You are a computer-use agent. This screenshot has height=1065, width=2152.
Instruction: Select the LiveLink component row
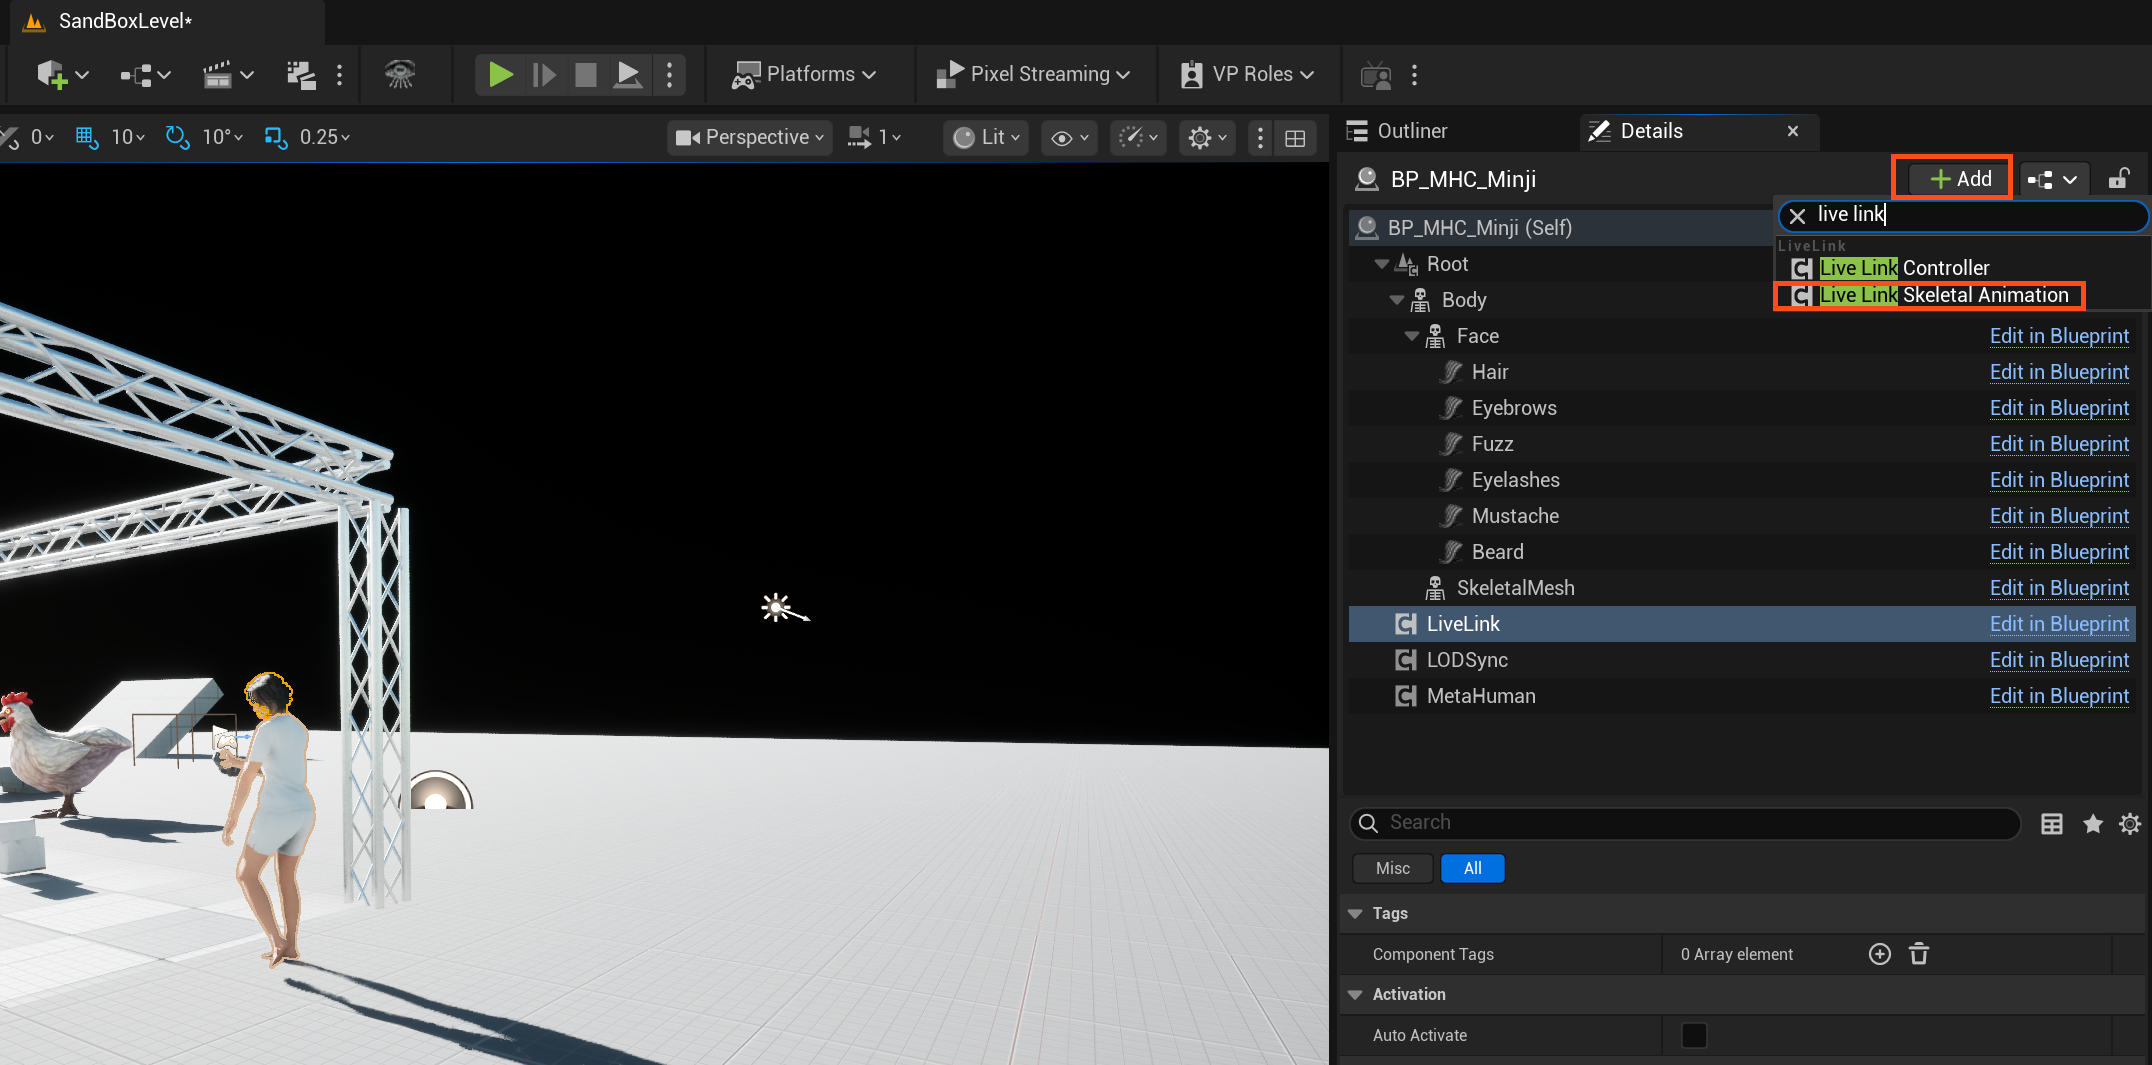click(1742, 624)
